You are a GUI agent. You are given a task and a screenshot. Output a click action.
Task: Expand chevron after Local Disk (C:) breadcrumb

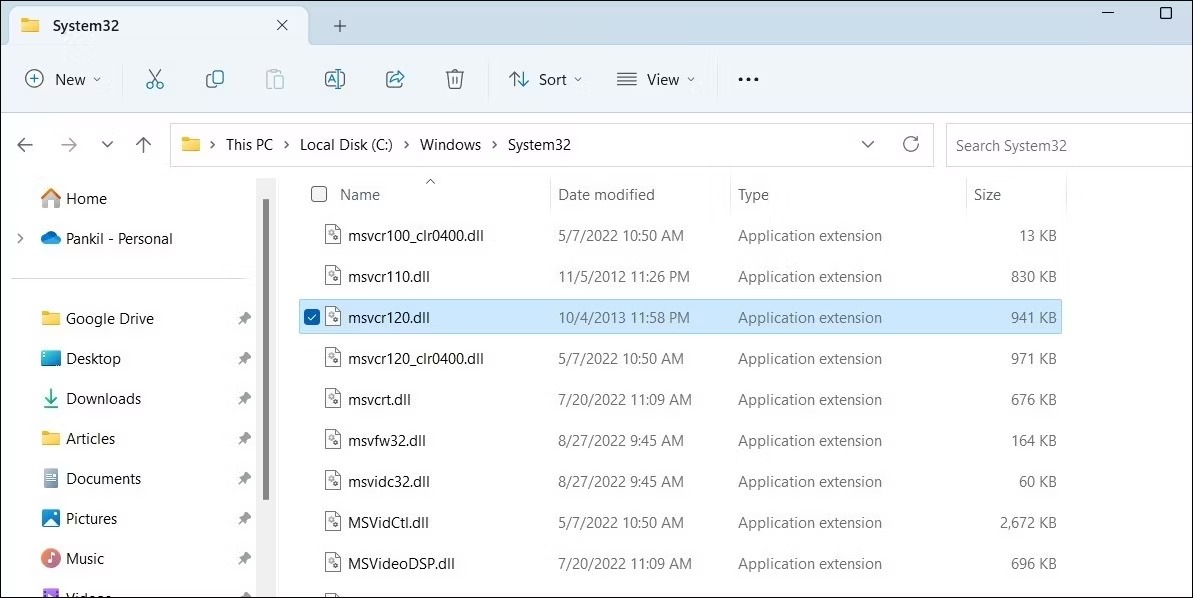click(406, 145)
